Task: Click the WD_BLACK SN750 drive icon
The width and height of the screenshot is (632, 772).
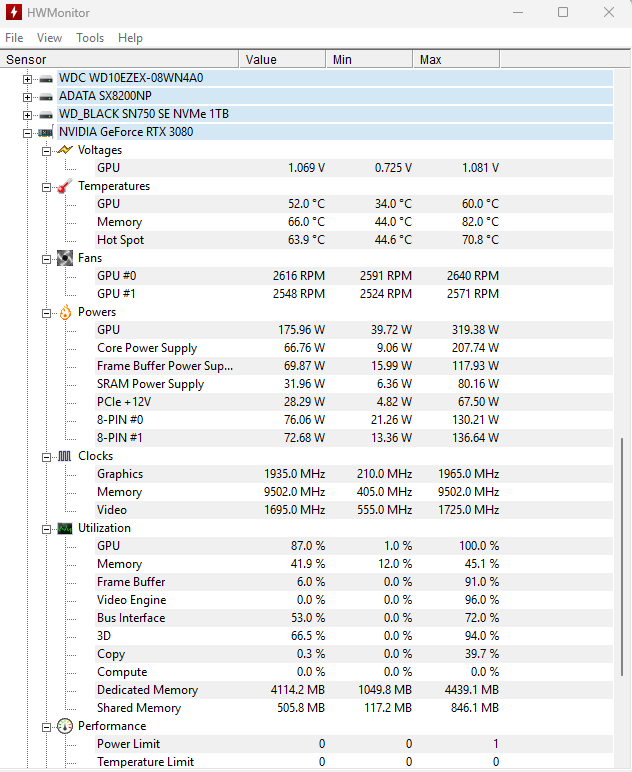Action: [x=46, y=115]
